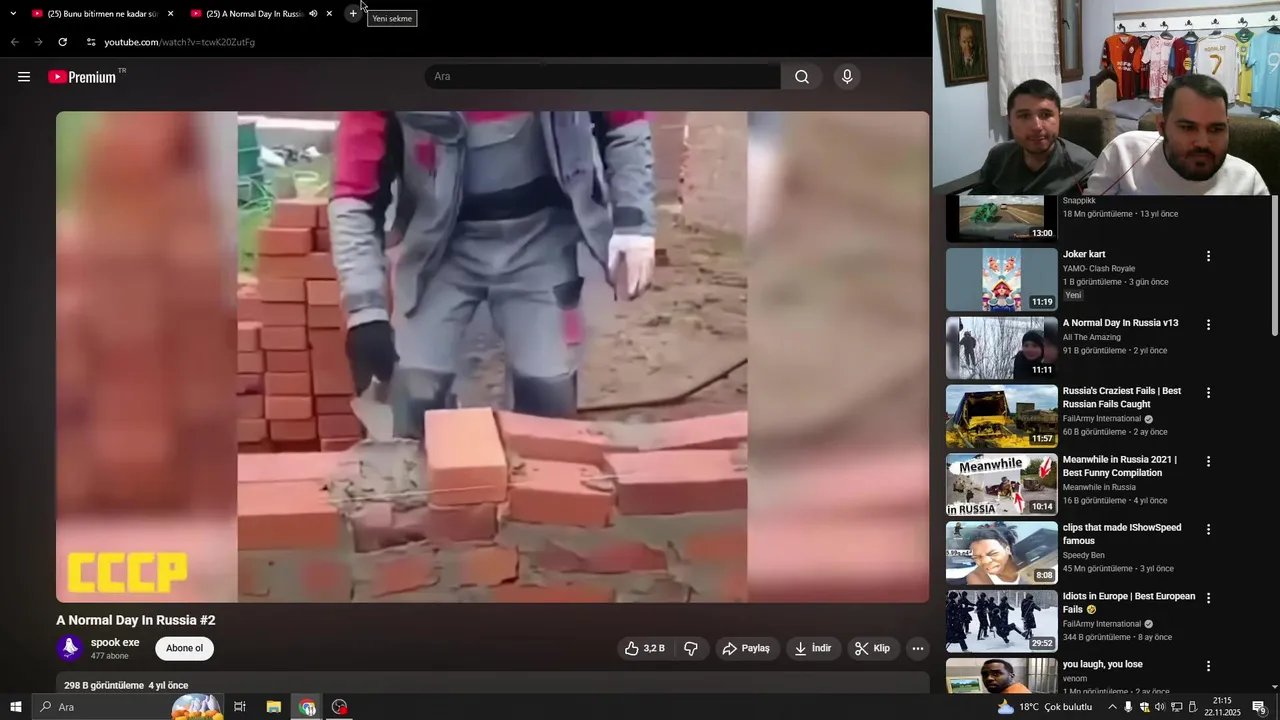The width and height of the screenshot is (1280, 720).
Task: Open Russia's Craziest Fails thumbnail
Action: 1001,416
